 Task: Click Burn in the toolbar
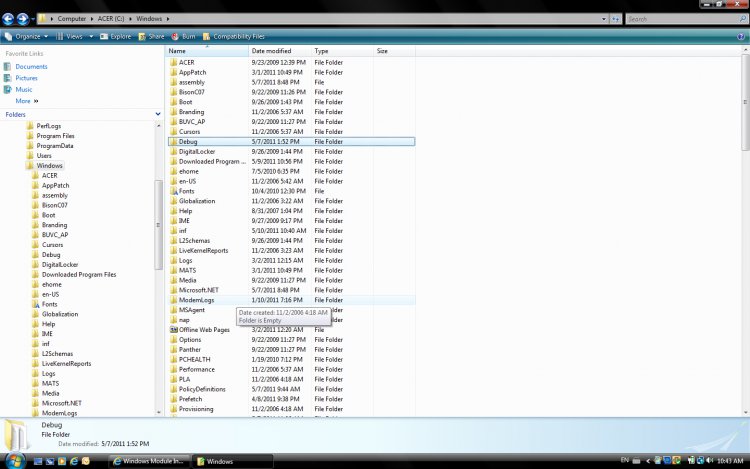[x=183, y=36]
